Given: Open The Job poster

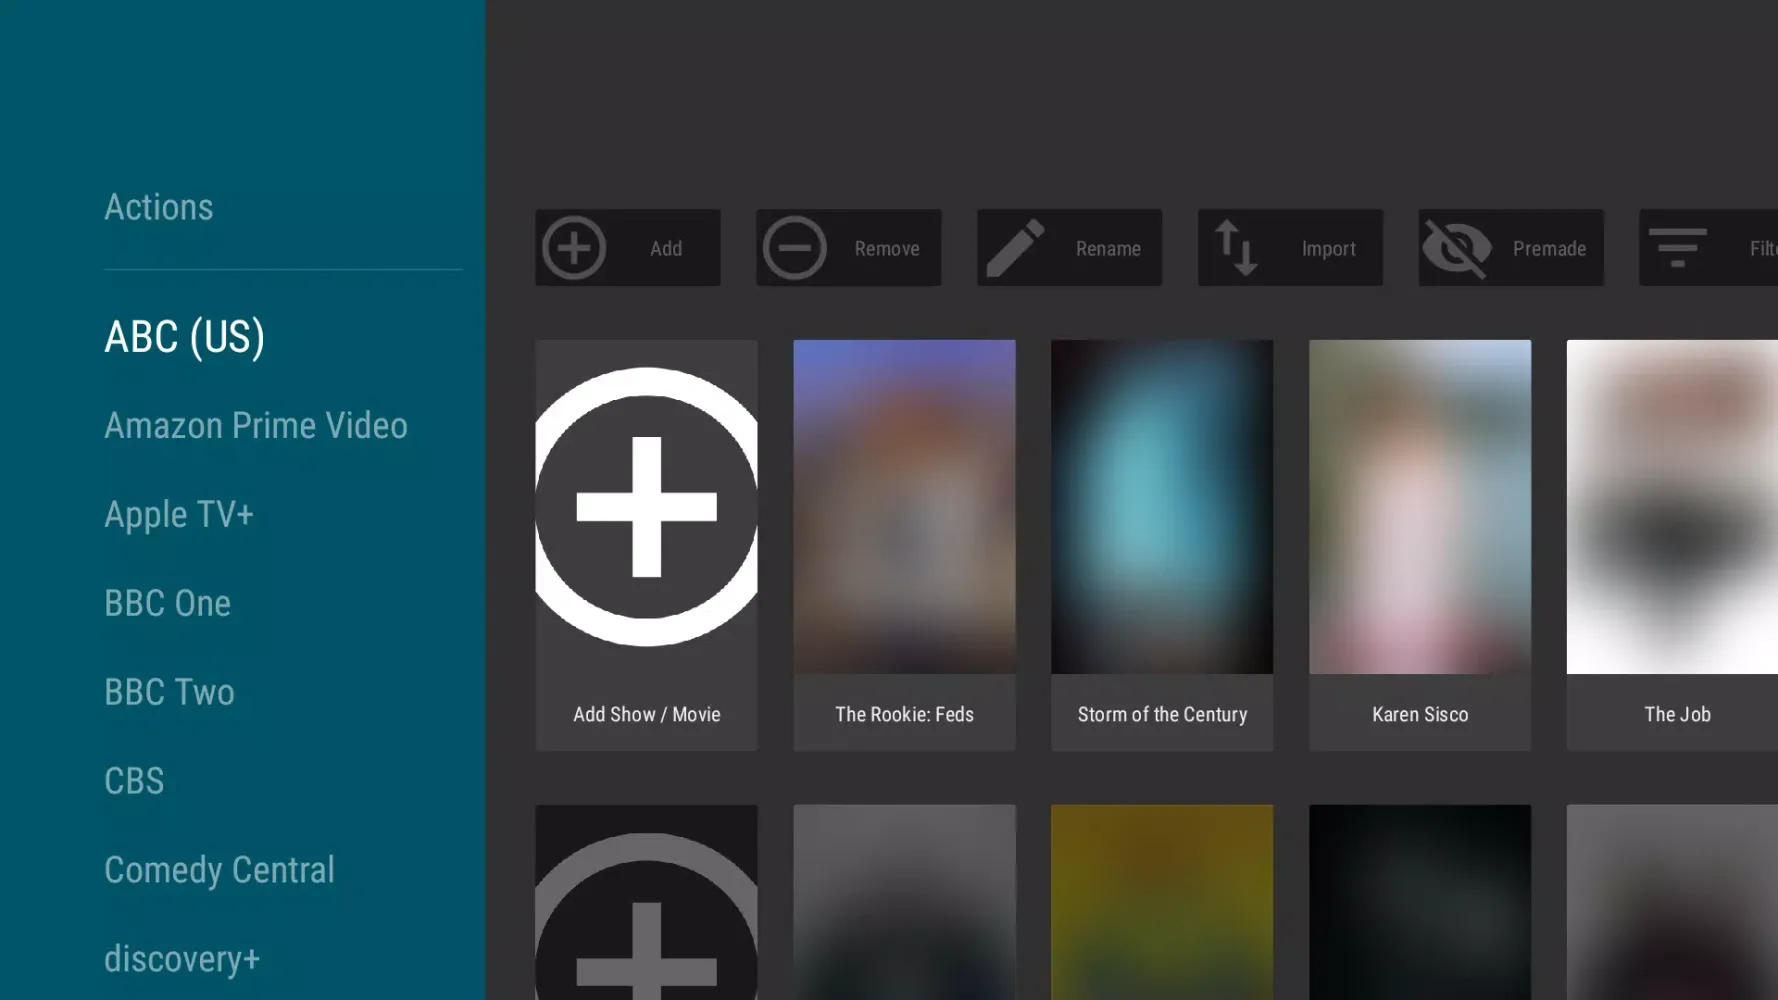Looking at the screenshot, I should tap(1672, 507).
